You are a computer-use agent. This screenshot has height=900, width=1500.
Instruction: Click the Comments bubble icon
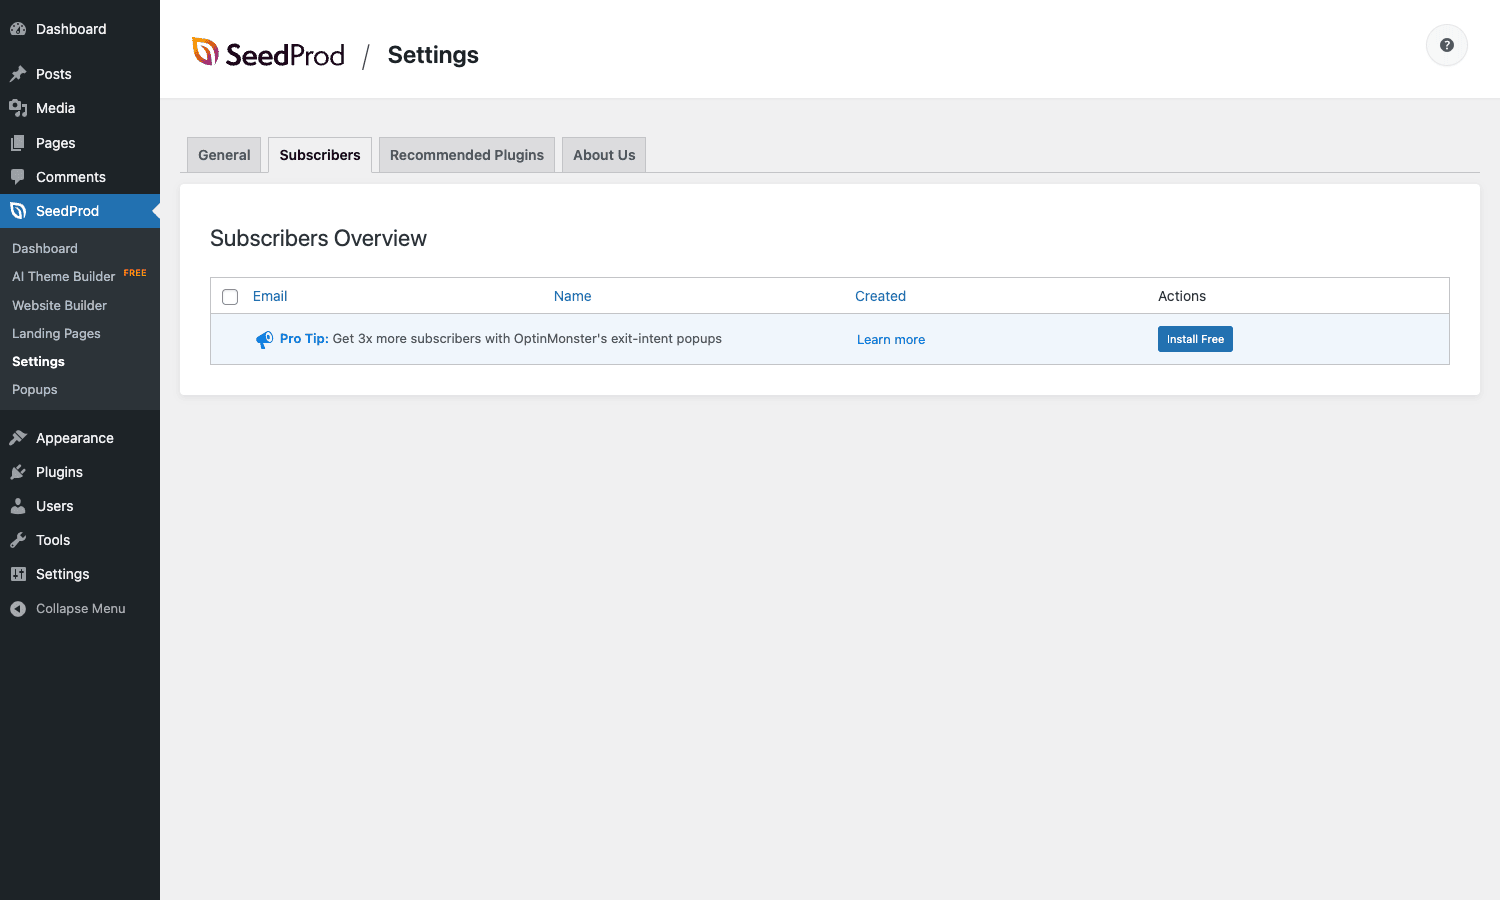(18, 177)
